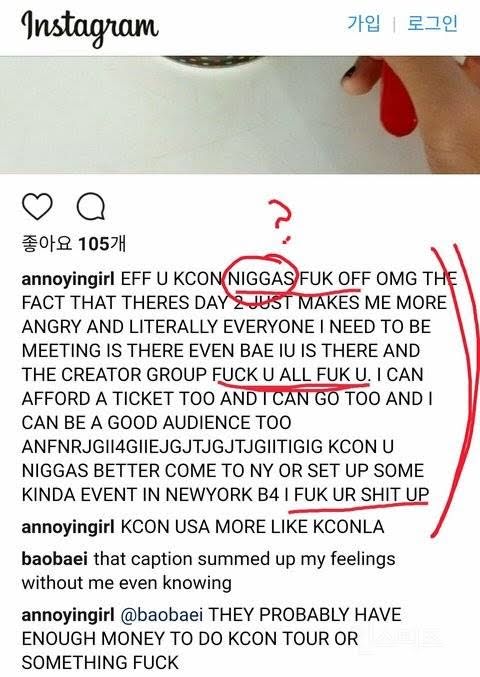Click the KCON USA MORE LIKE KCONLA comment
This screenshot has height=677, width=480.
point(252,527)
